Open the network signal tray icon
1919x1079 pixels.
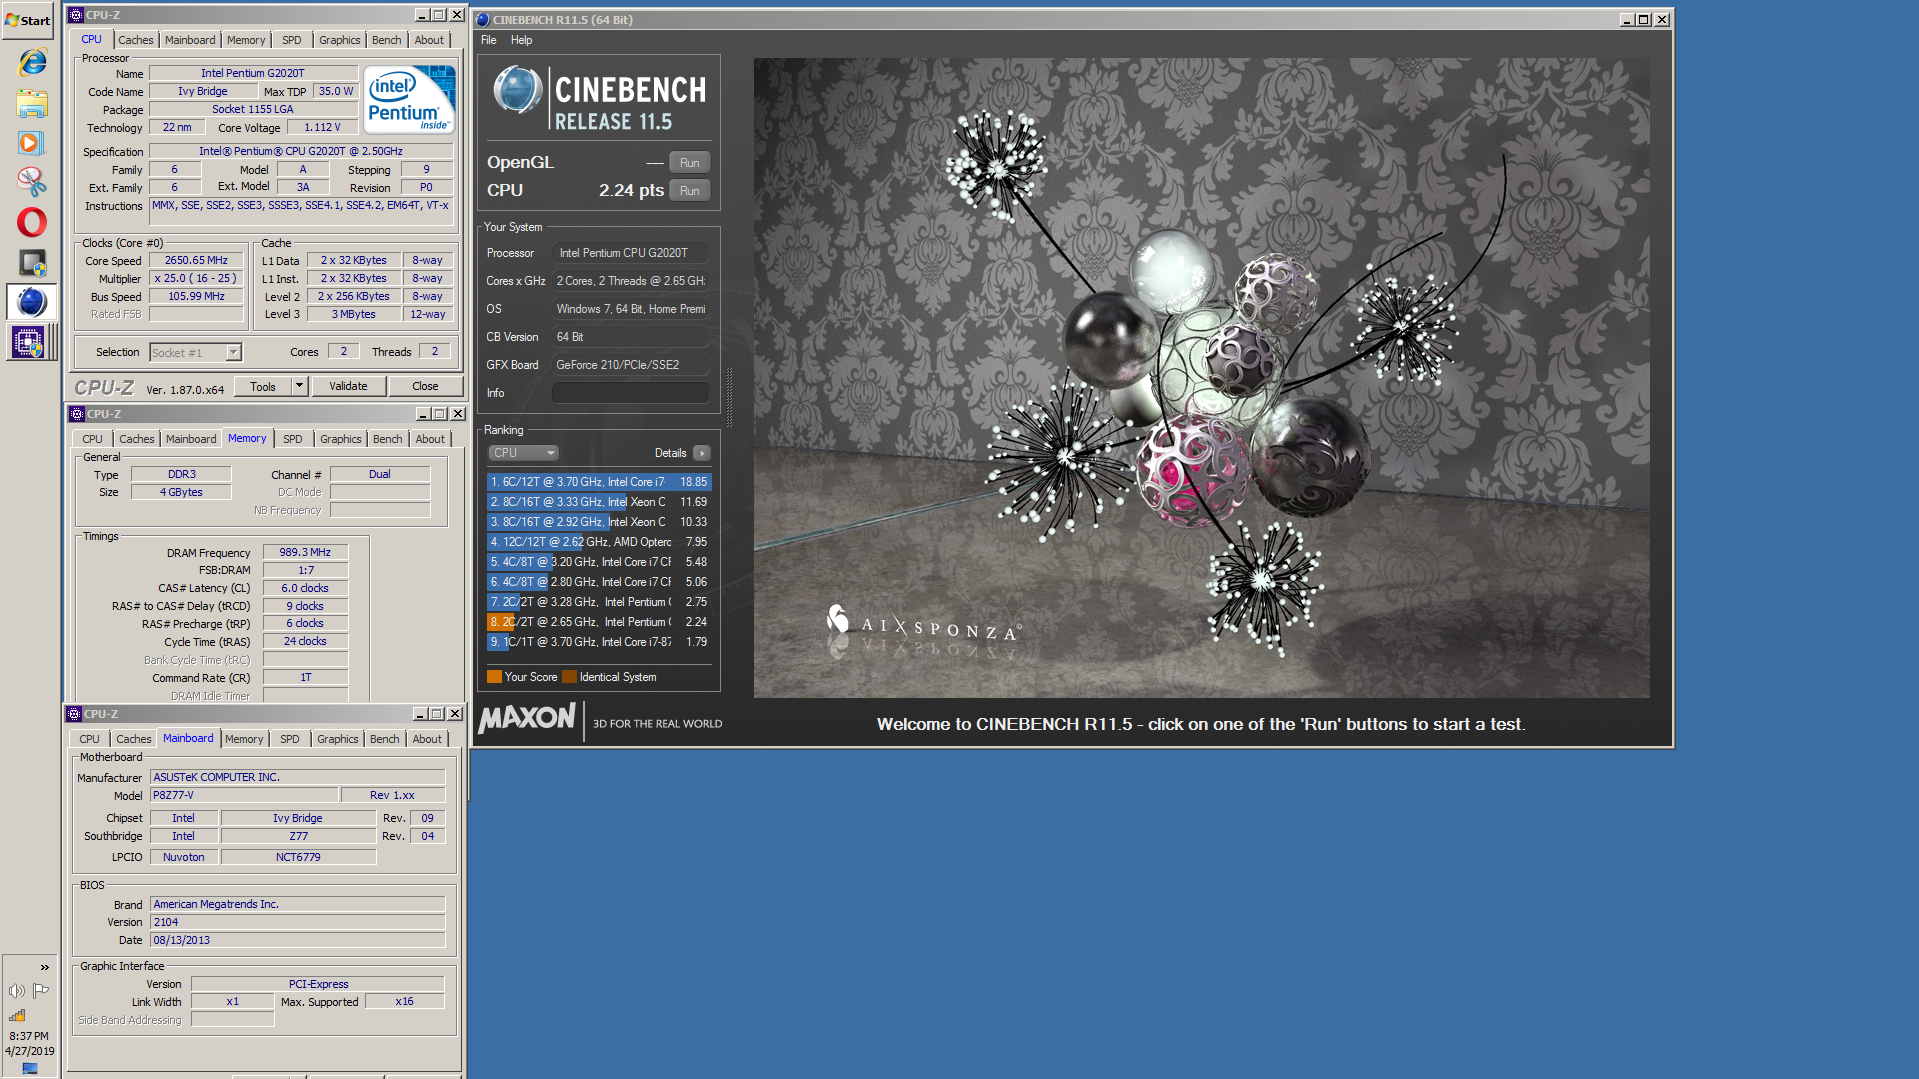(x=17, y=1015)
